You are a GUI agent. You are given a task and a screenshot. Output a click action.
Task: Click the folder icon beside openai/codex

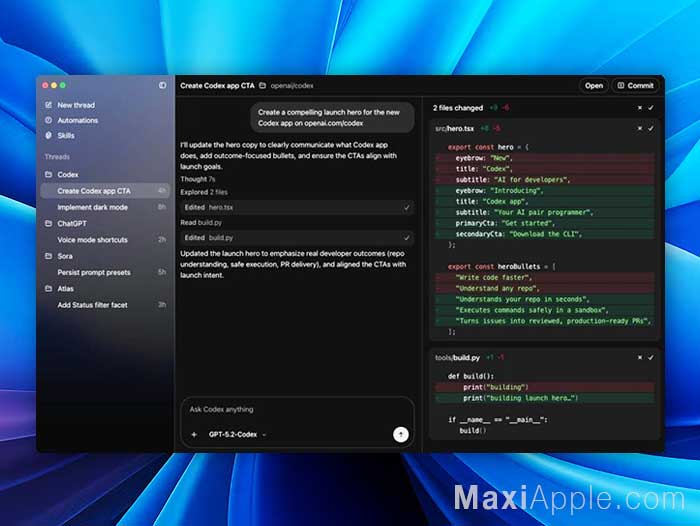262,85
